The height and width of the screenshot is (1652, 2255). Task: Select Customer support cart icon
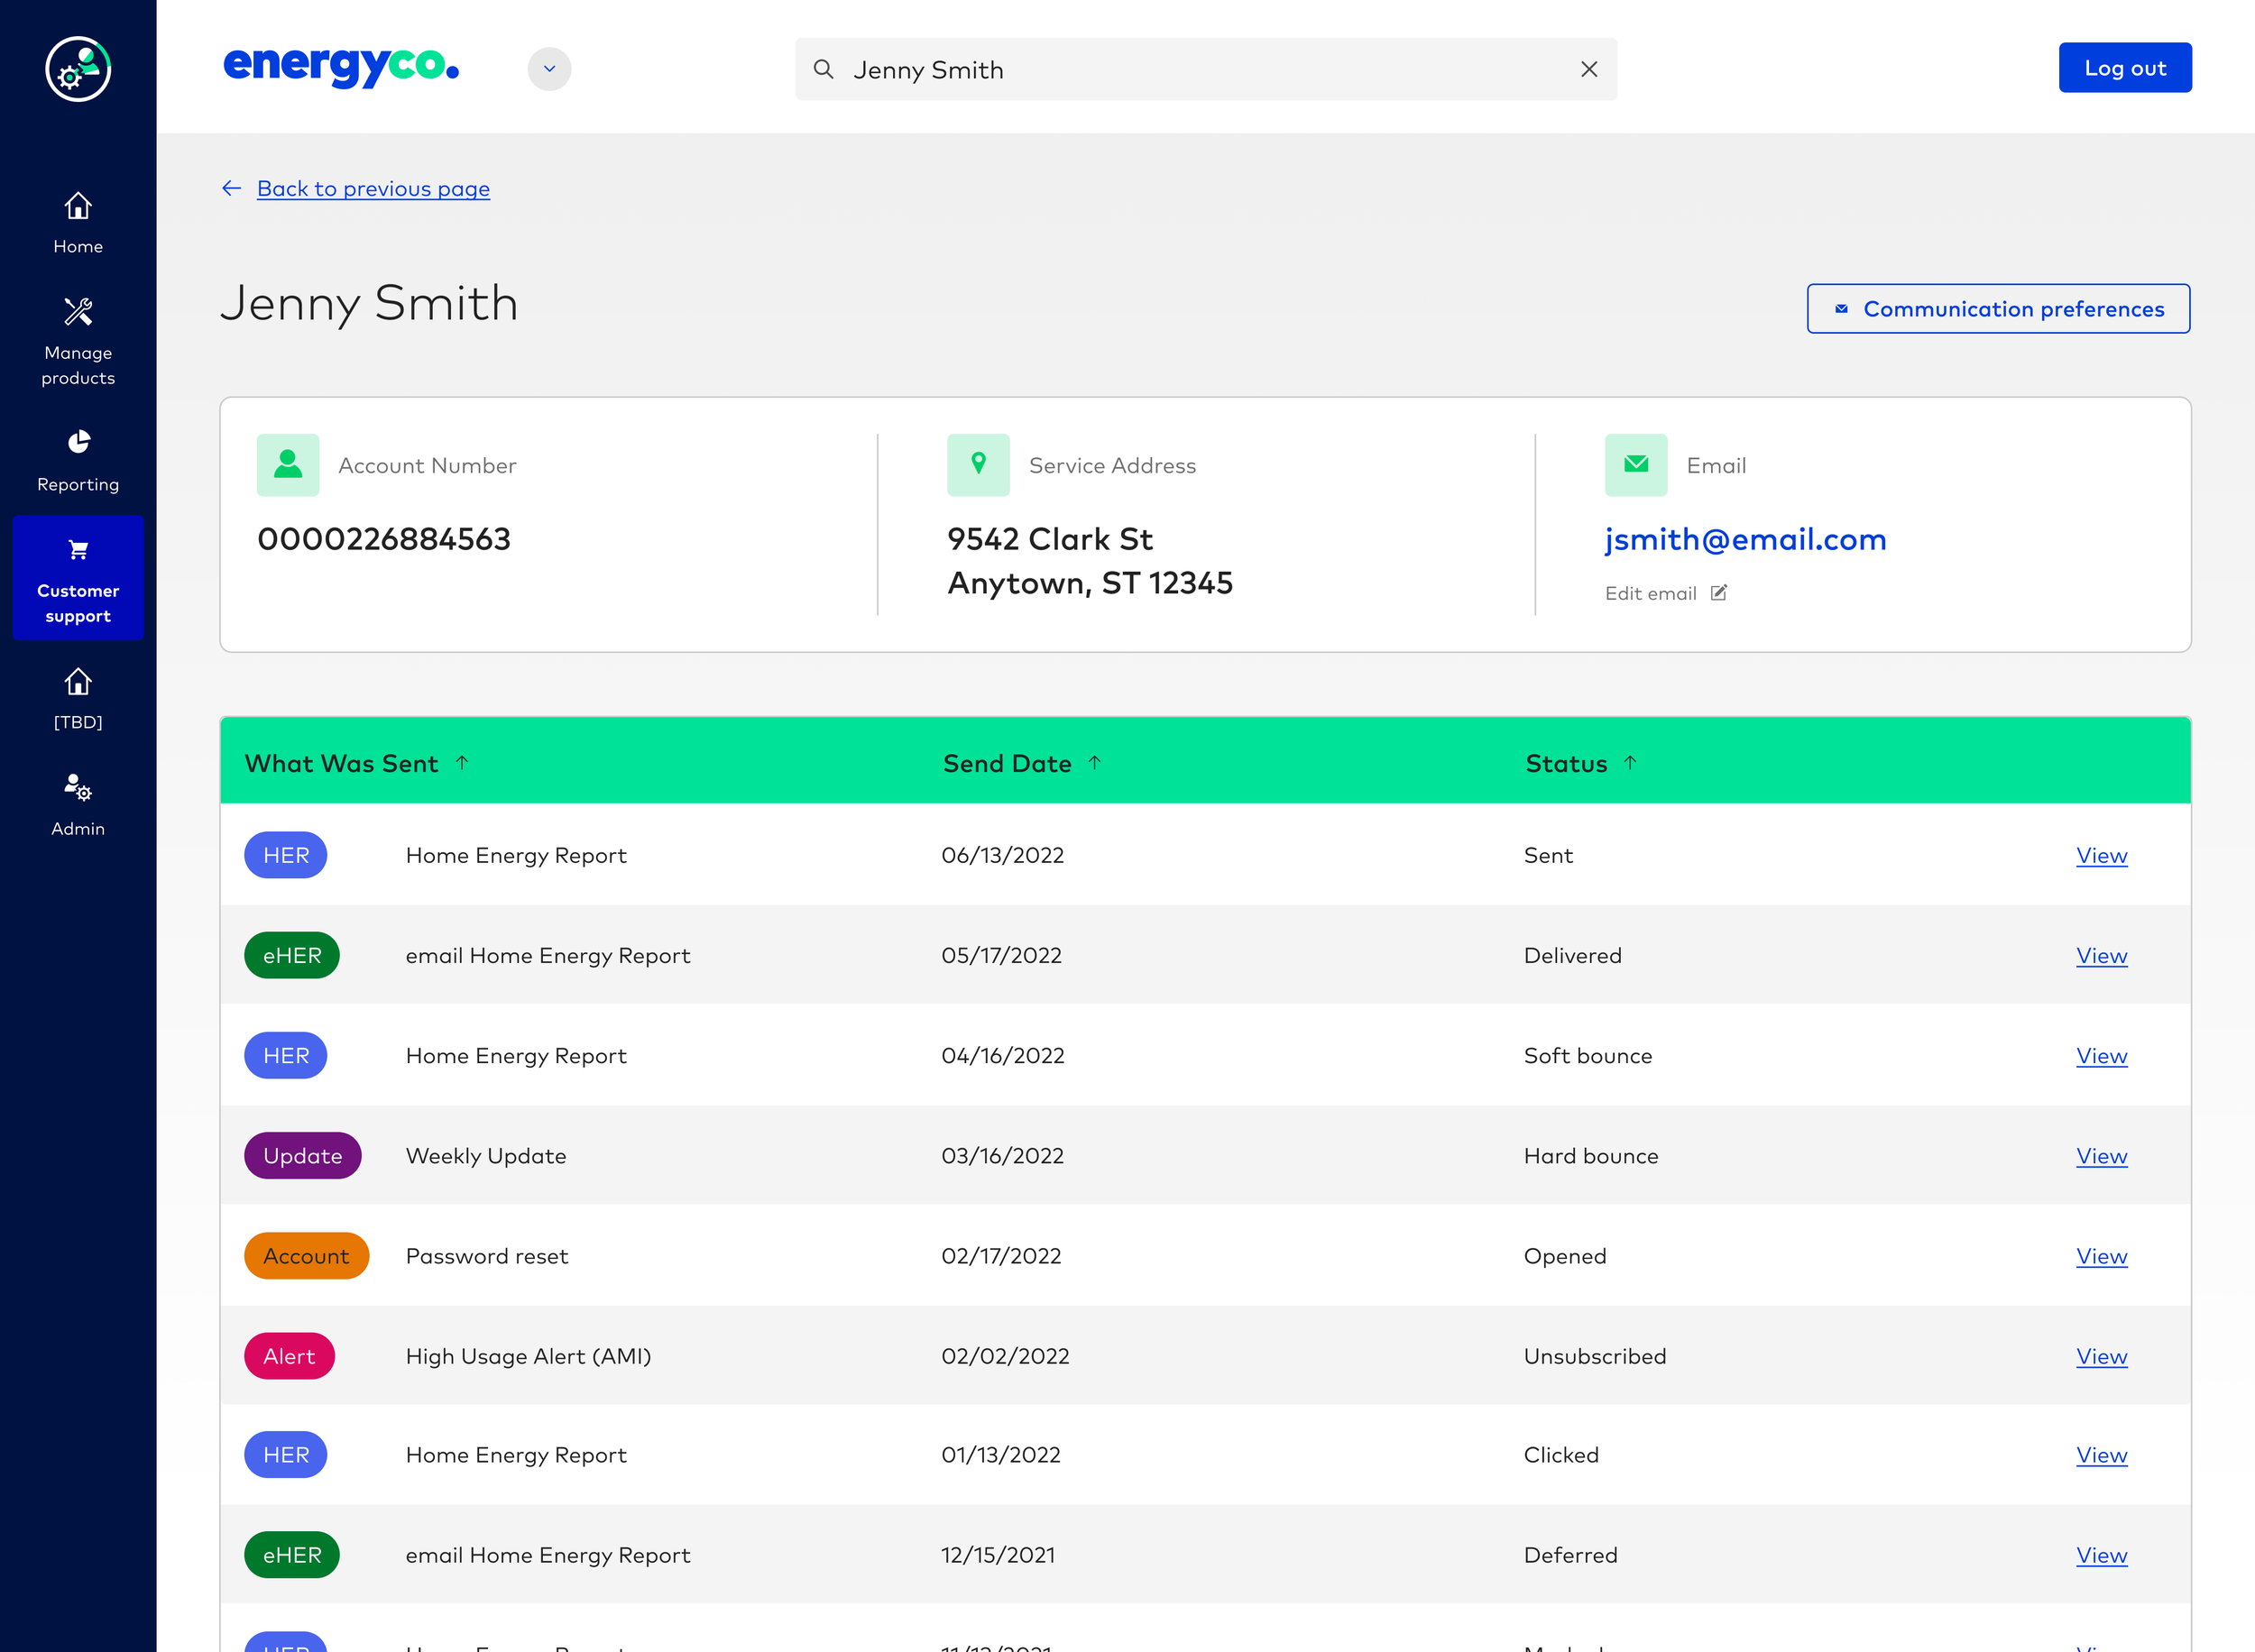pyautogui.click(x=78, y=550)
